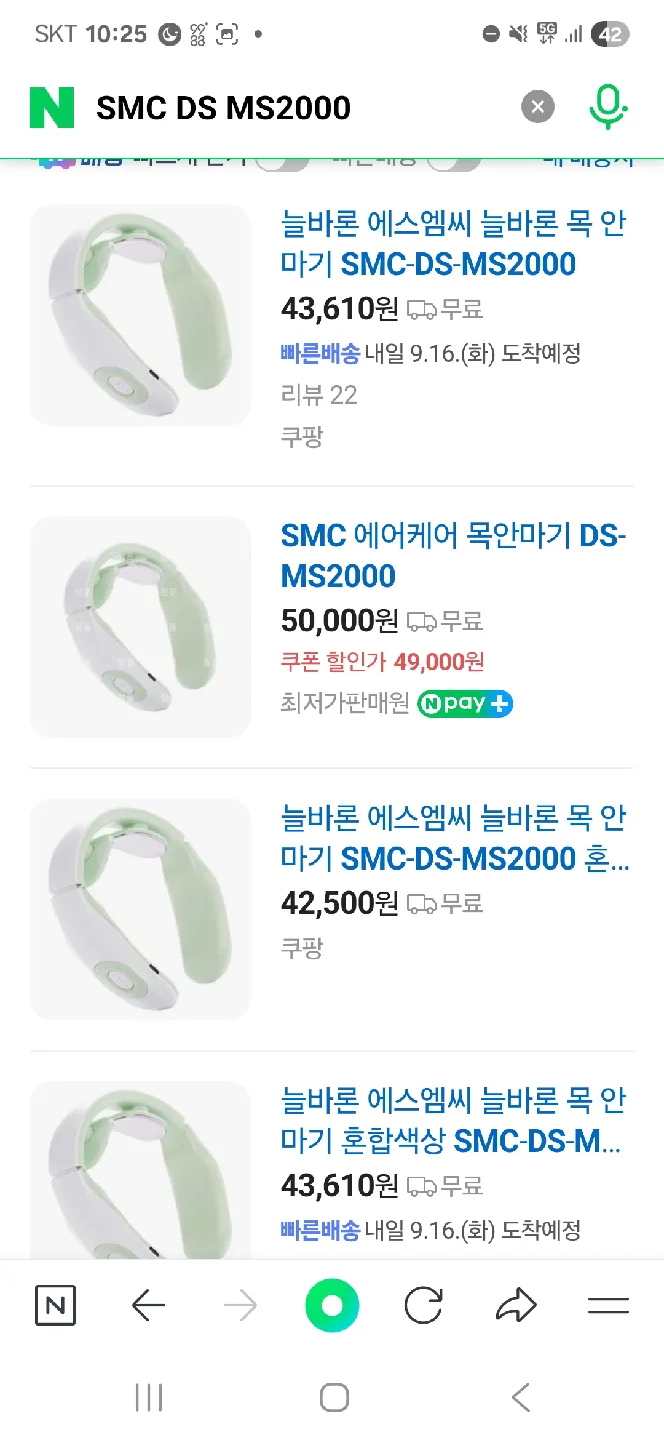Tap 리뷰 22 on the first product
The image size is (664, 1440).
coord(319,395)
